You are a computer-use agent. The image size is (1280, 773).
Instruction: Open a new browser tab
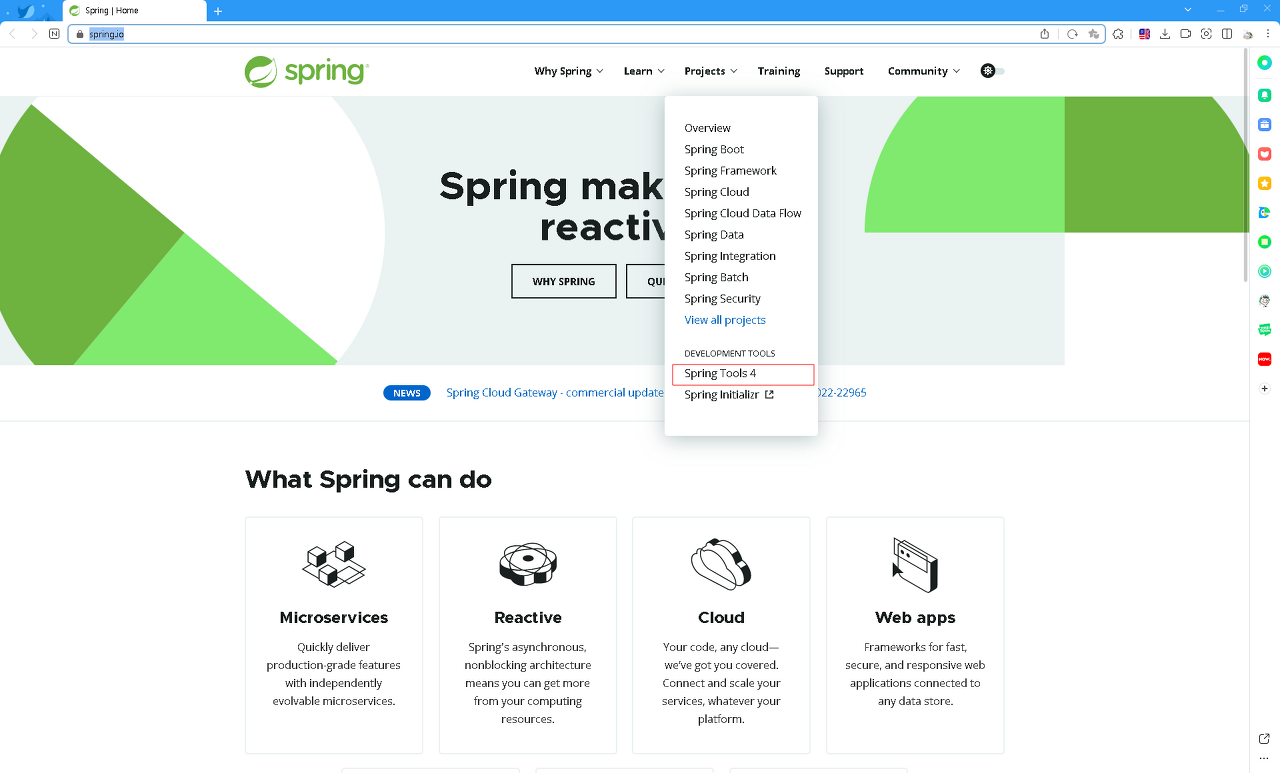tap(218, 11)
